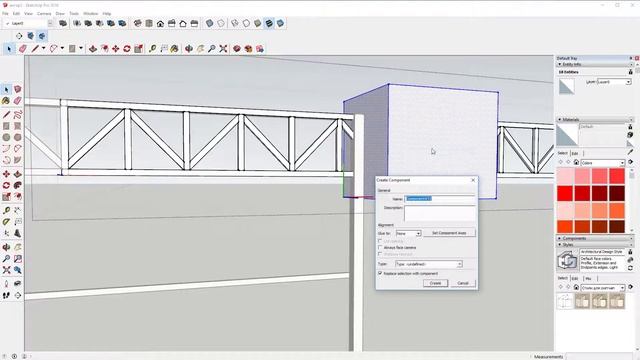The width and height of the screenshot is (640, 360).
Task: Open the Glue to dropdown
Action: 409,233
